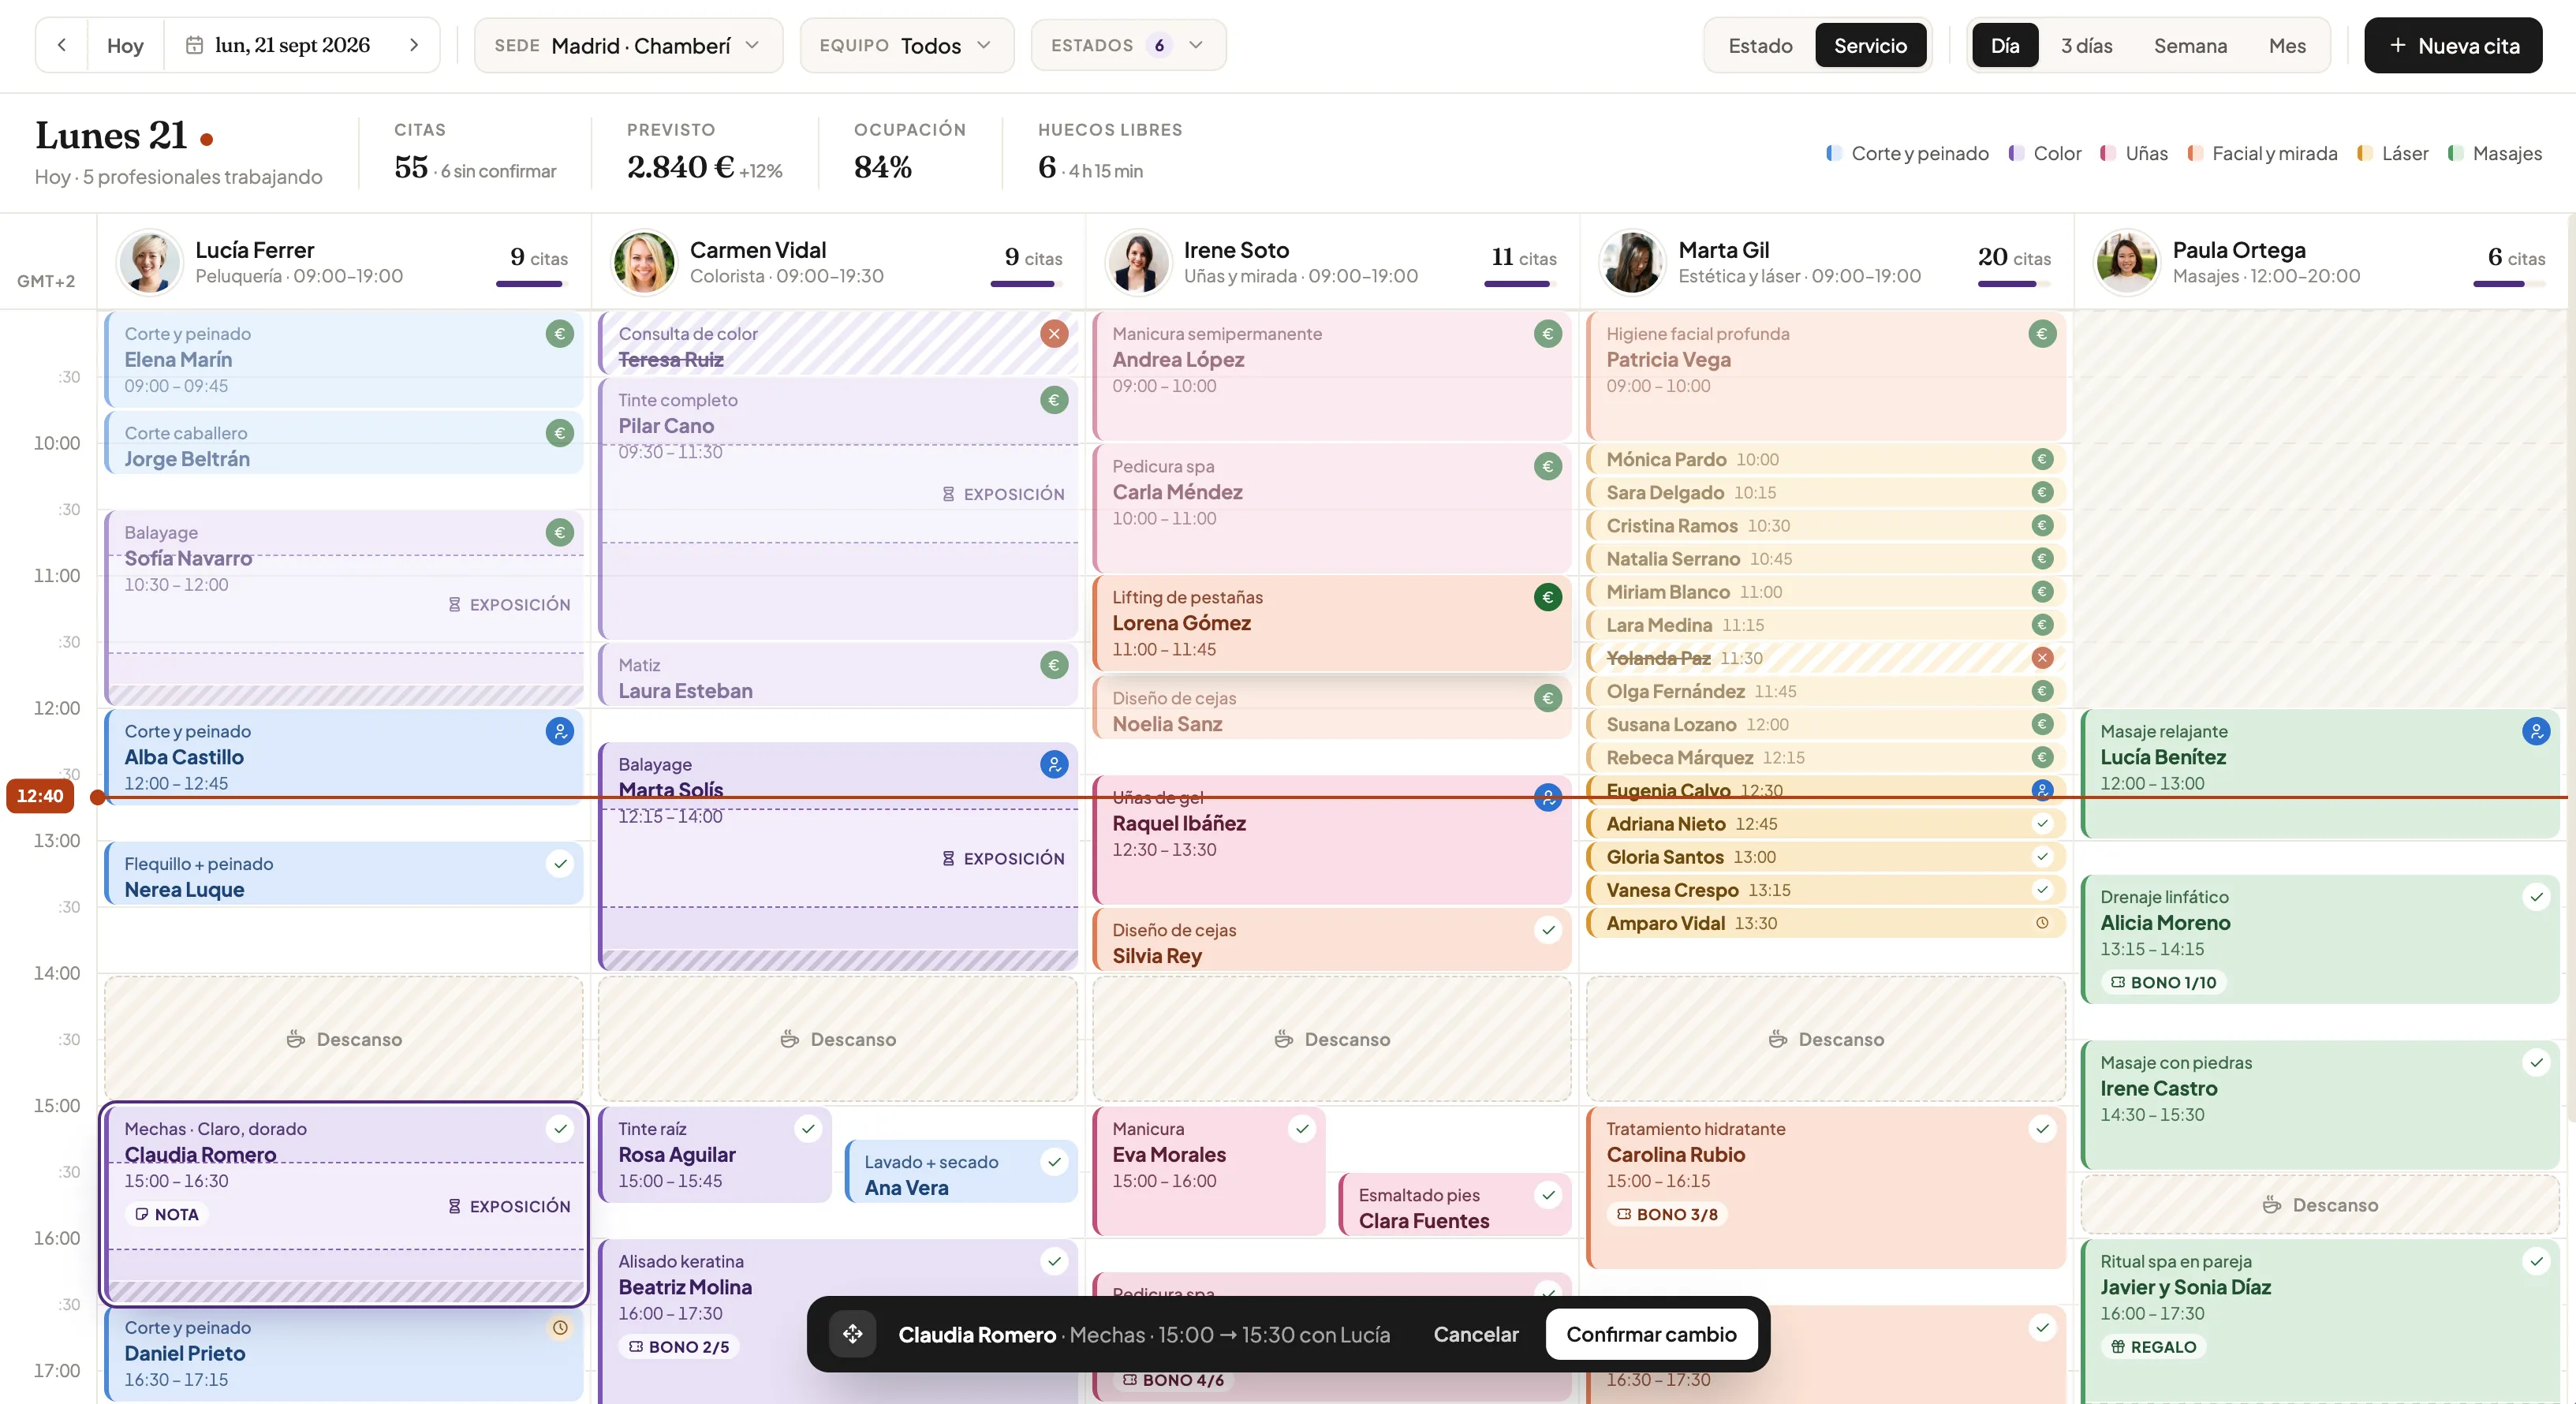
Task: Click euro paid icon on Elena Marín appointment
Action: point(560,334)
